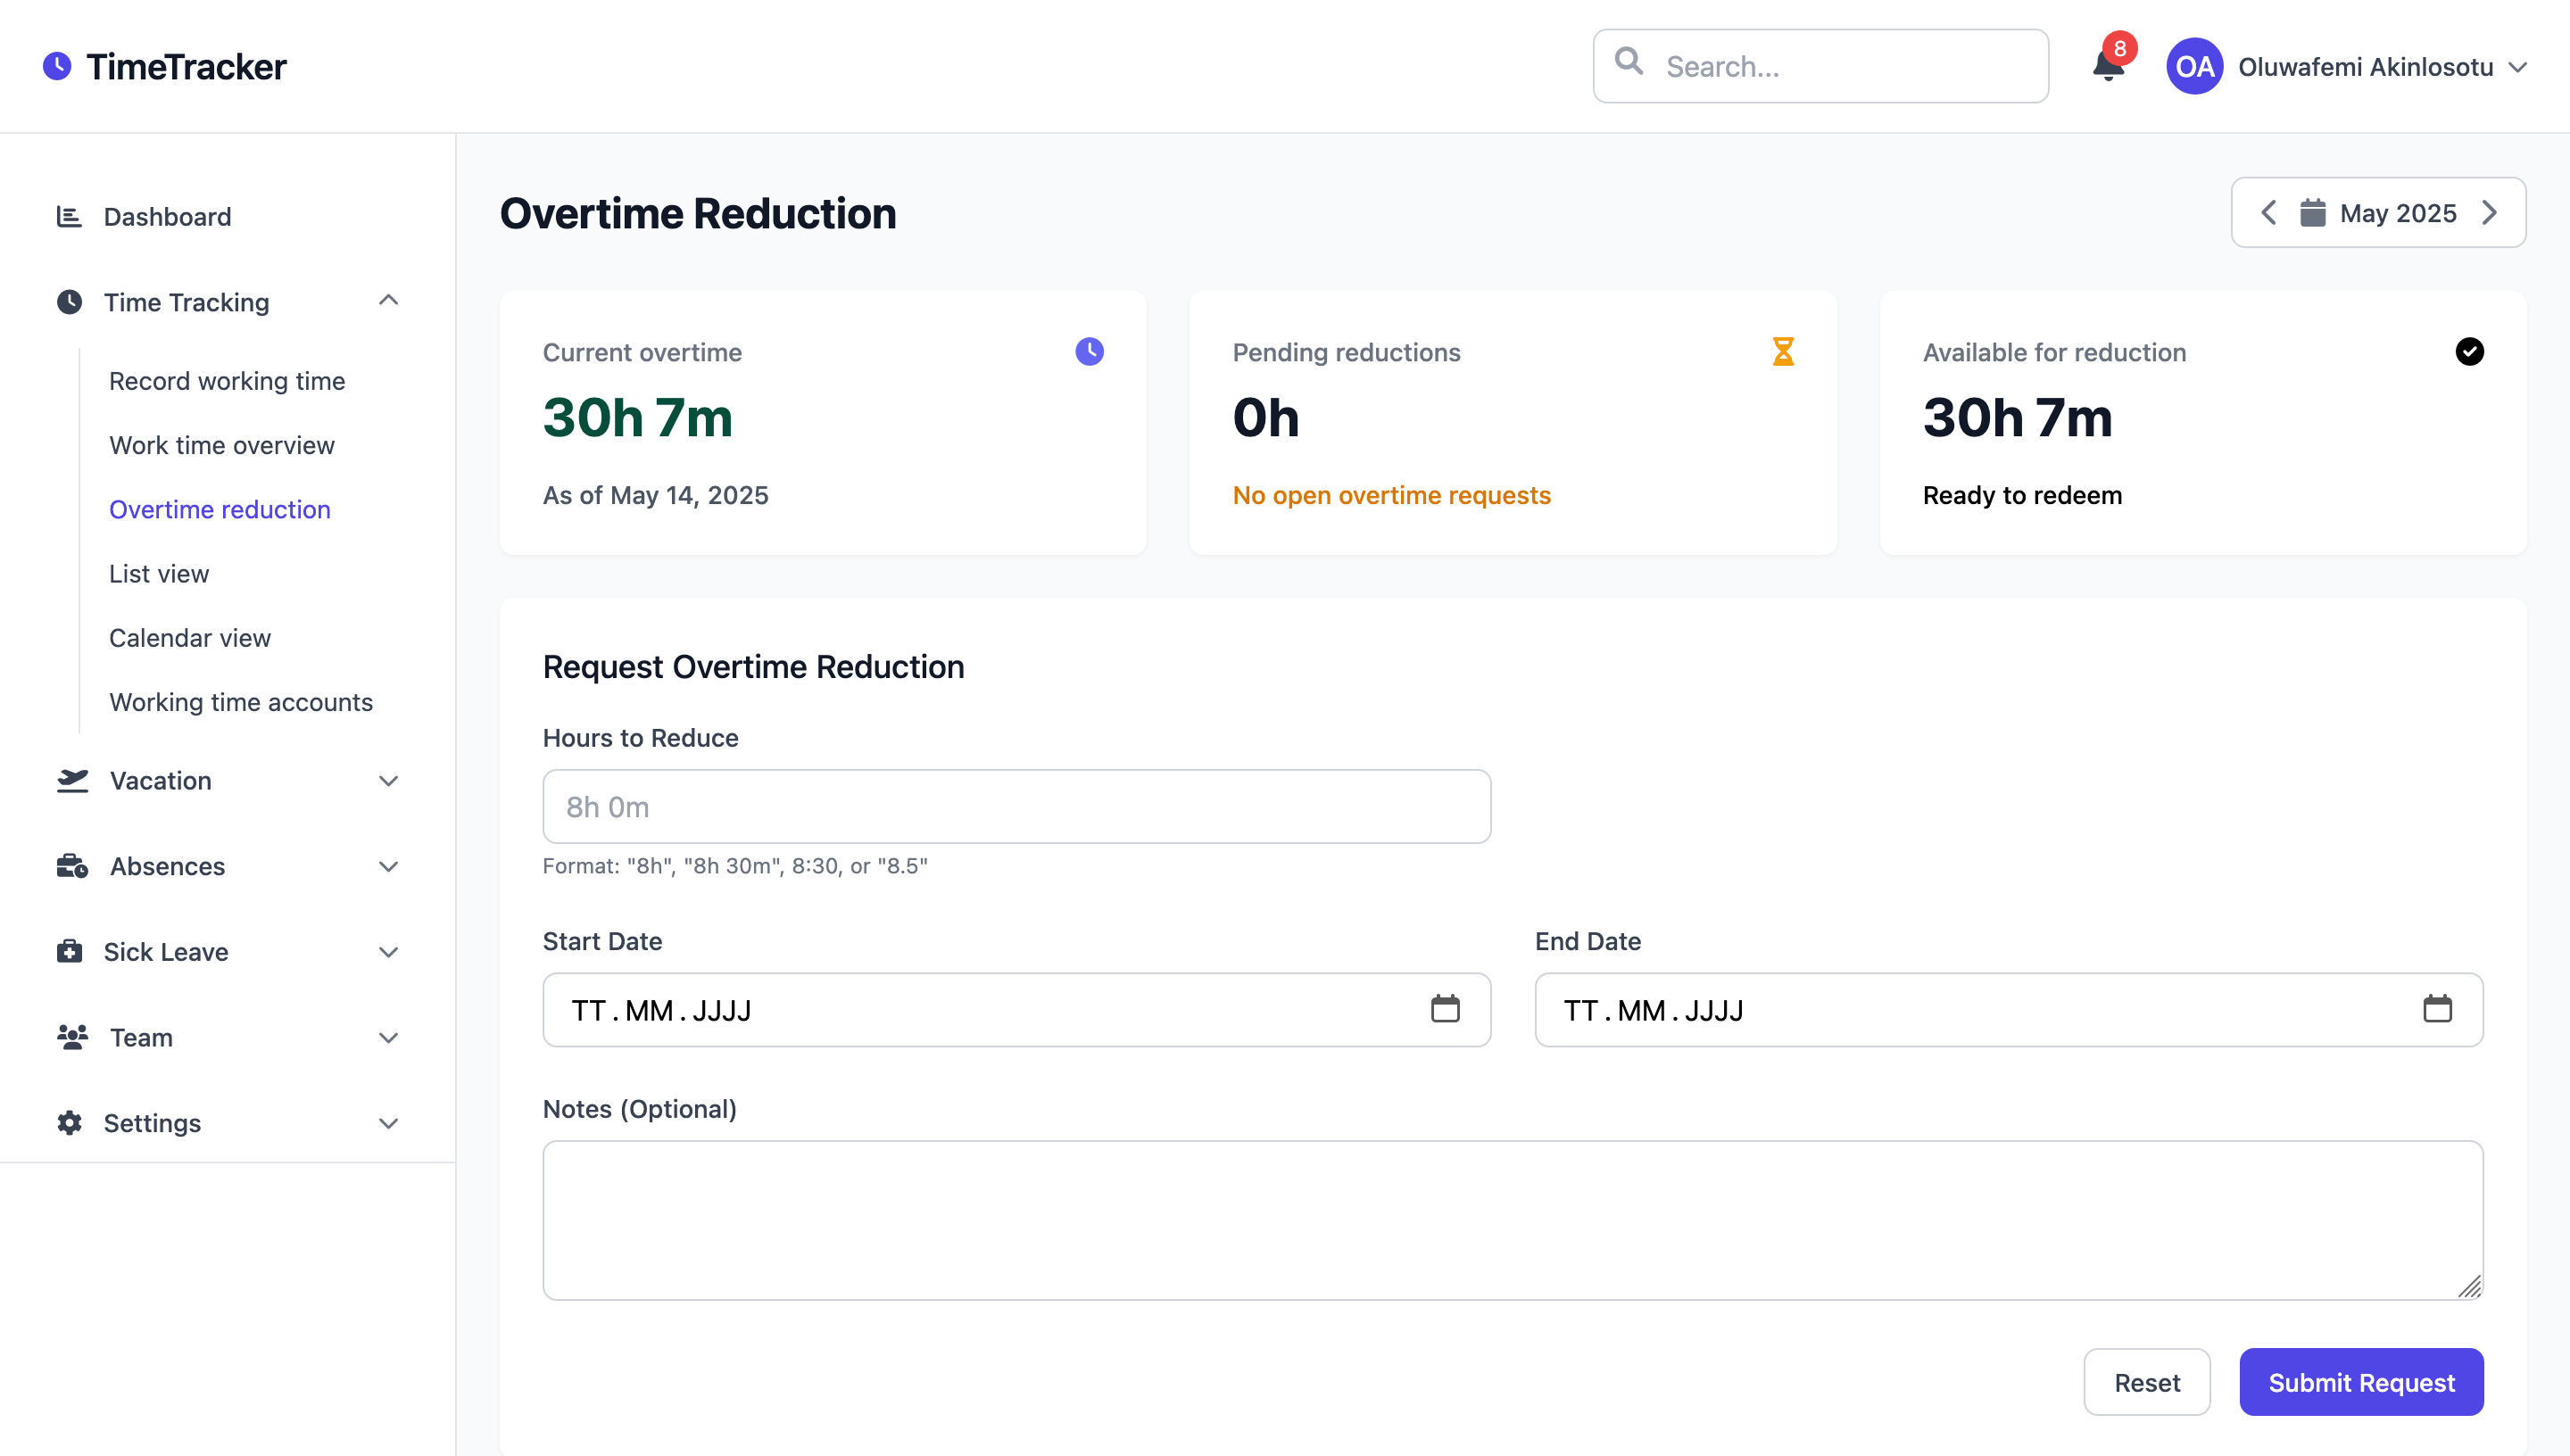The image size is (2570, 1456).
Task: Click the Available for reduction checkmark icon
Action: coord(2469,351)
